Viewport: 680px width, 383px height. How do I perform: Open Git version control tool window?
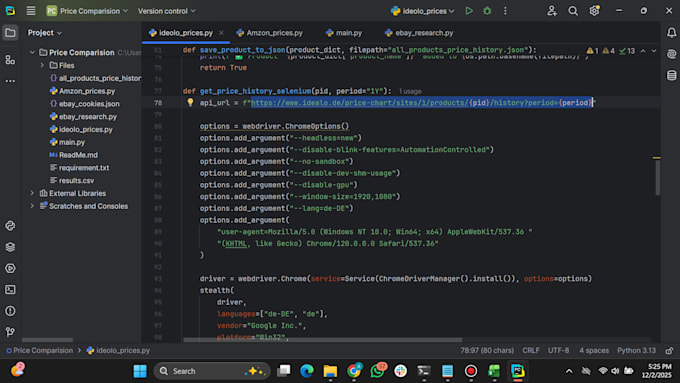coord(10,332)
